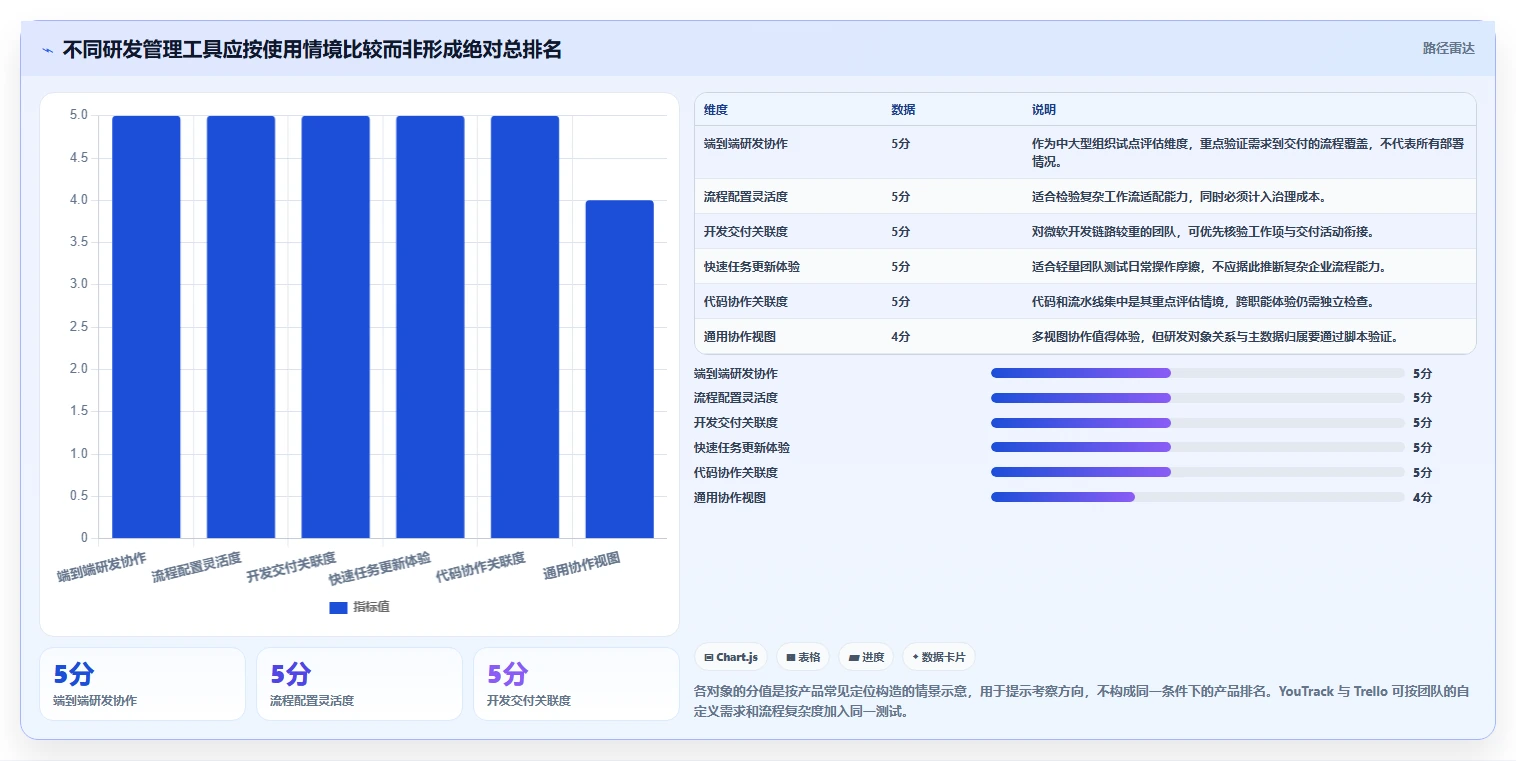Click the 说明 column header

pyautogui.click(x=1044, y=109)
